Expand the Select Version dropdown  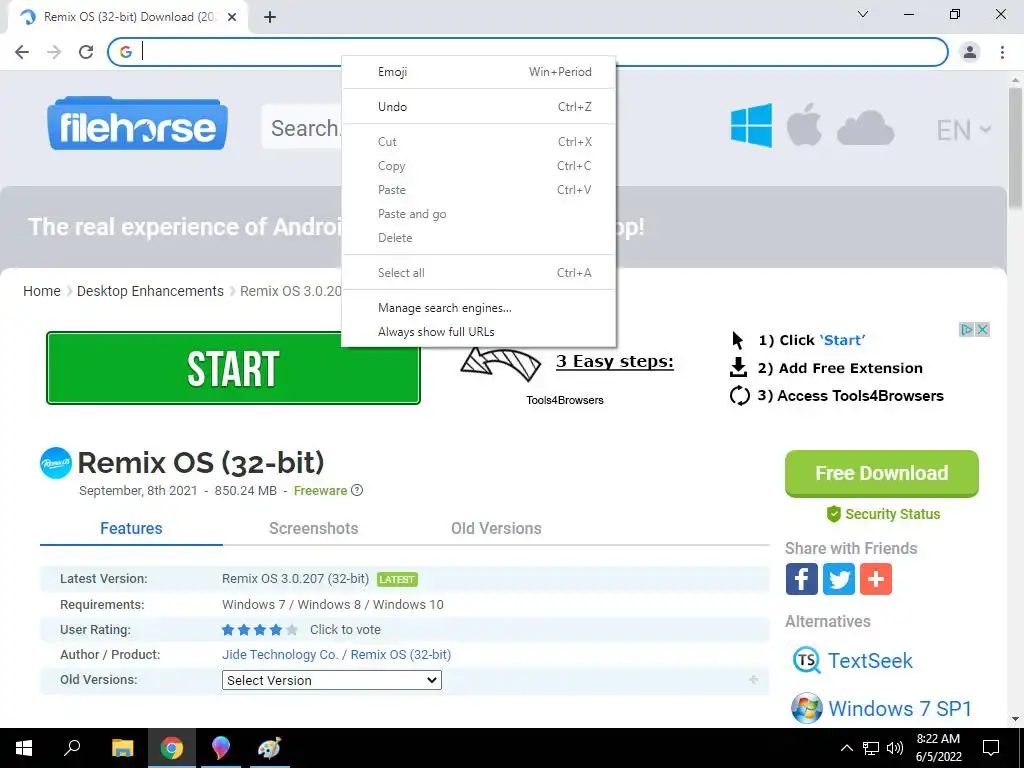[x=332, y=680]
